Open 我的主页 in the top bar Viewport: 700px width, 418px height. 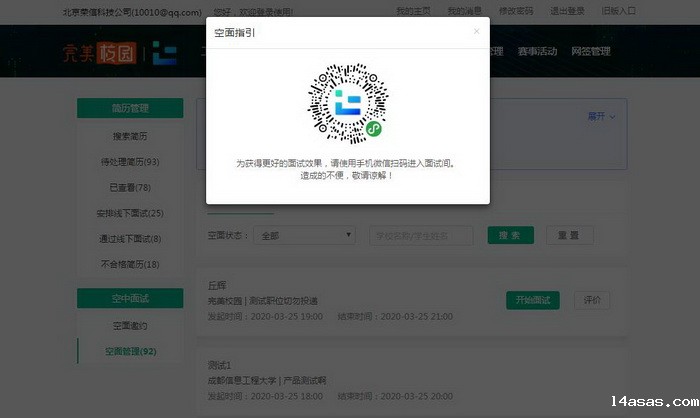coord(413,11)
